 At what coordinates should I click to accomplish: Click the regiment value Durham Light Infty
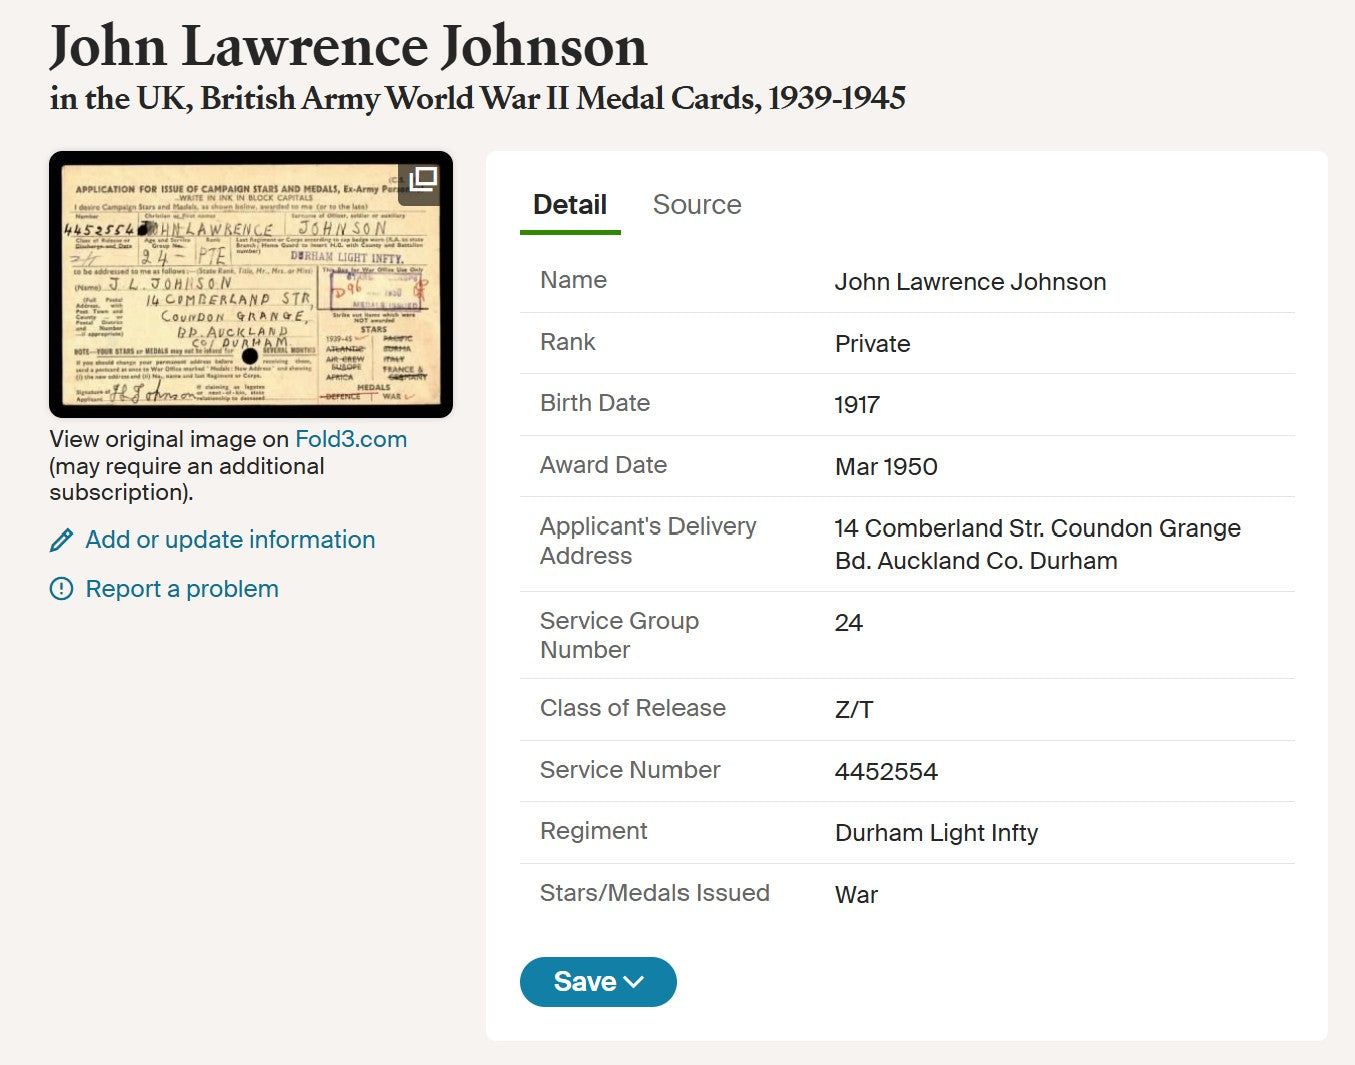(936, 833)
